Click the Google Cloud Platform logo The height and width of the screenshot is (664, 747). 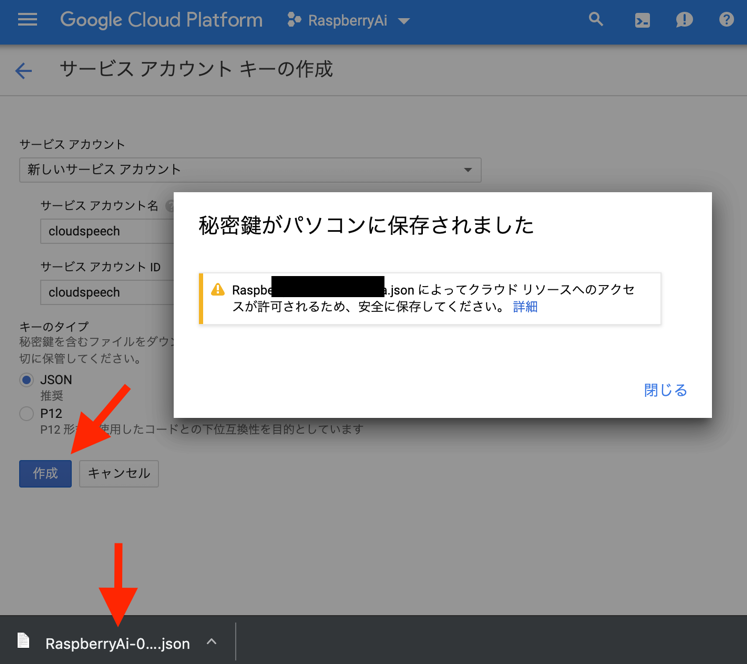[161, 20]
